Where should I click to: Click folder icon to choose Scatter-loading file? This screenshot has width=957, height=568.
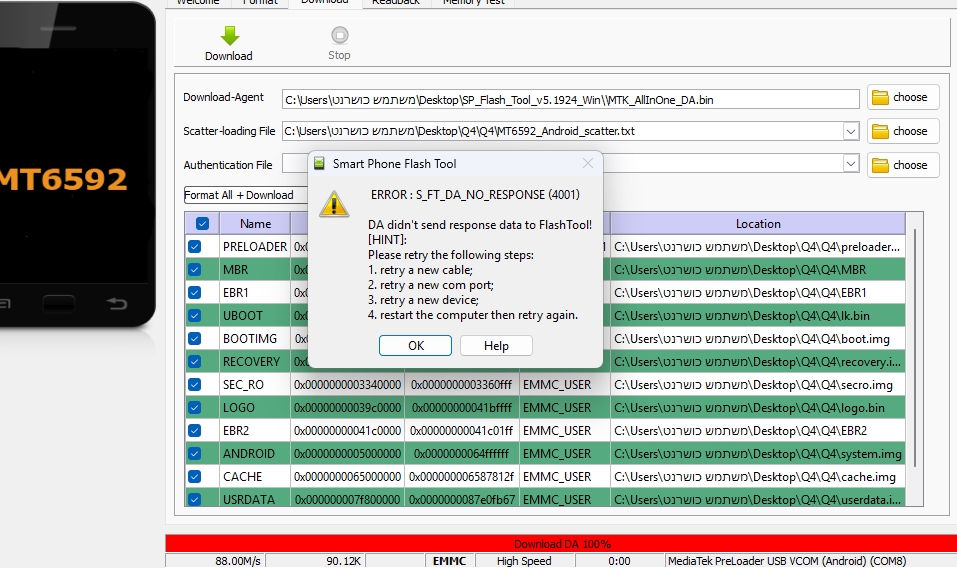click(880, 131)
